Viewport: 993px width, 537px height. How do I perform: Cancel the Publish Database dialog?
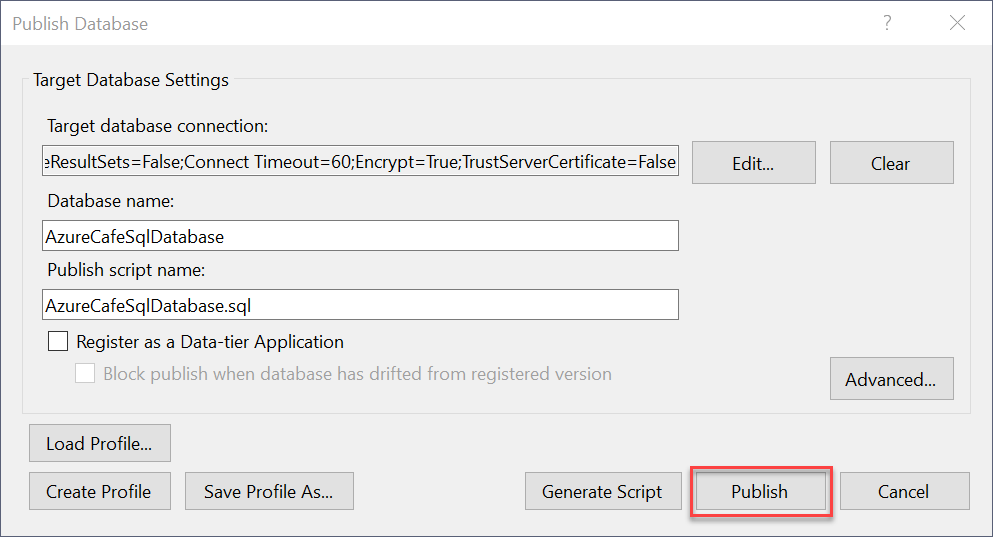coord(904,491)
